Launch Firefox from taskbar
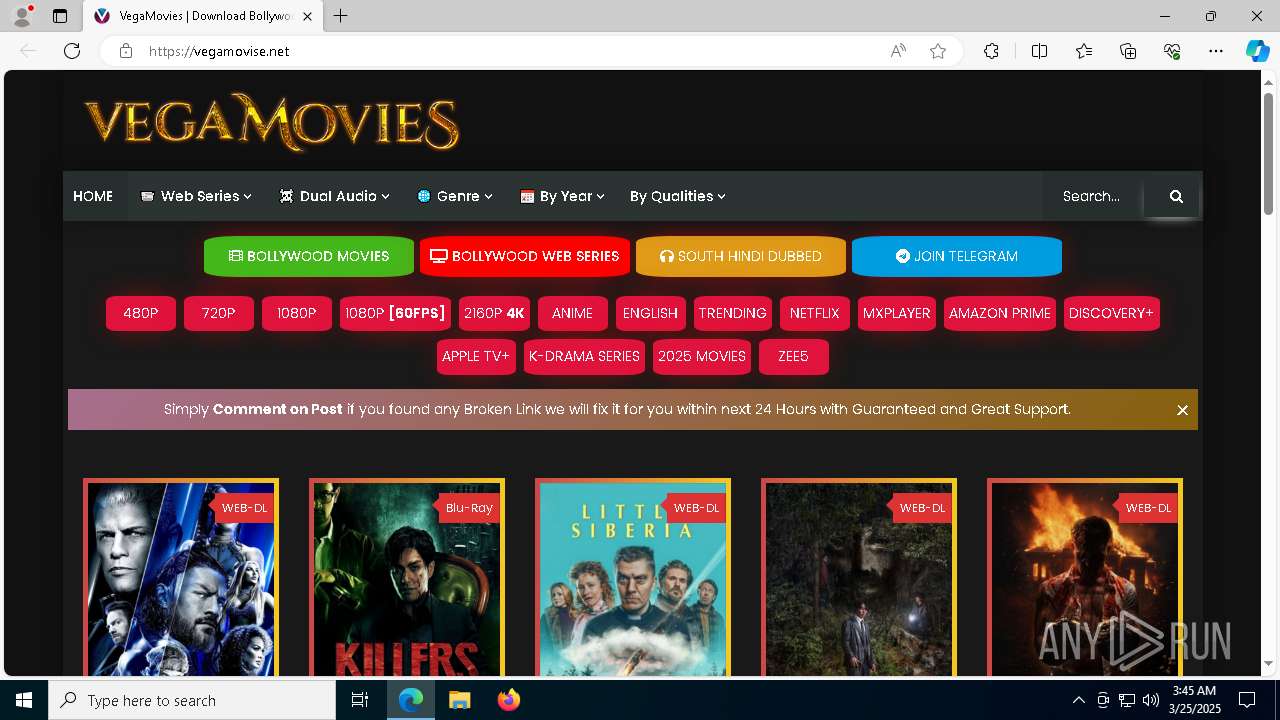 click(x=509, y=700)
